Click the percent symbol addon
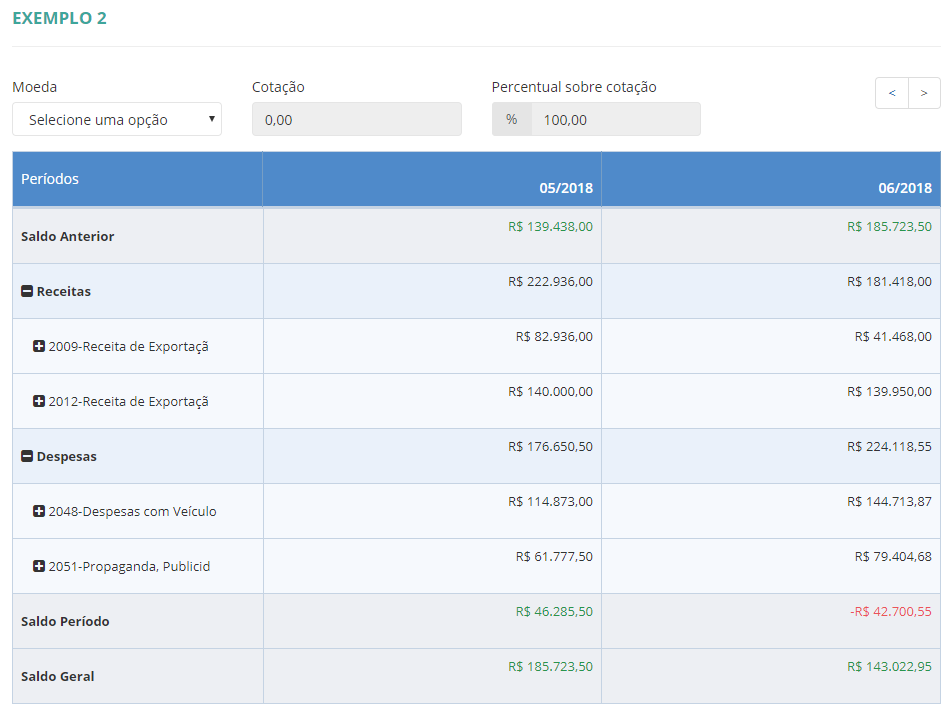 (512, 119)
